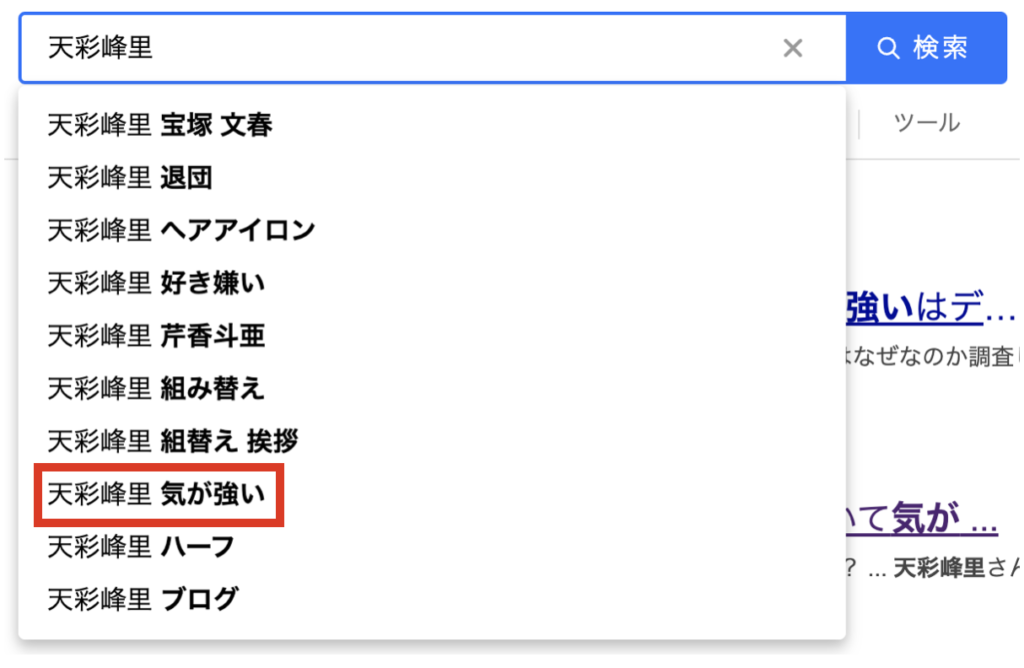Open the ツール tools option
The width and height of the screenshot is (1024, 668).
[x=927, y=123]
